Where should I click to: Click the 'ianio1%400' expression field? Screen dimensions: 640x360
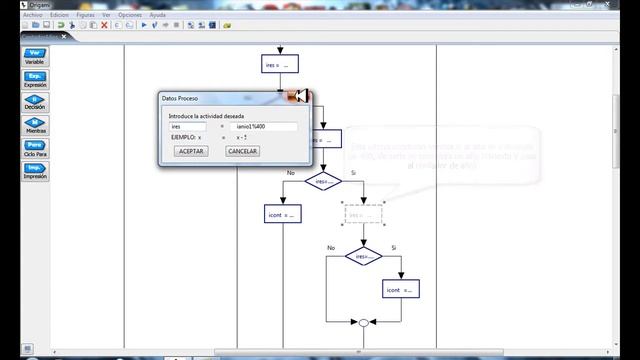pyautogui.click(x=264, y=127)
